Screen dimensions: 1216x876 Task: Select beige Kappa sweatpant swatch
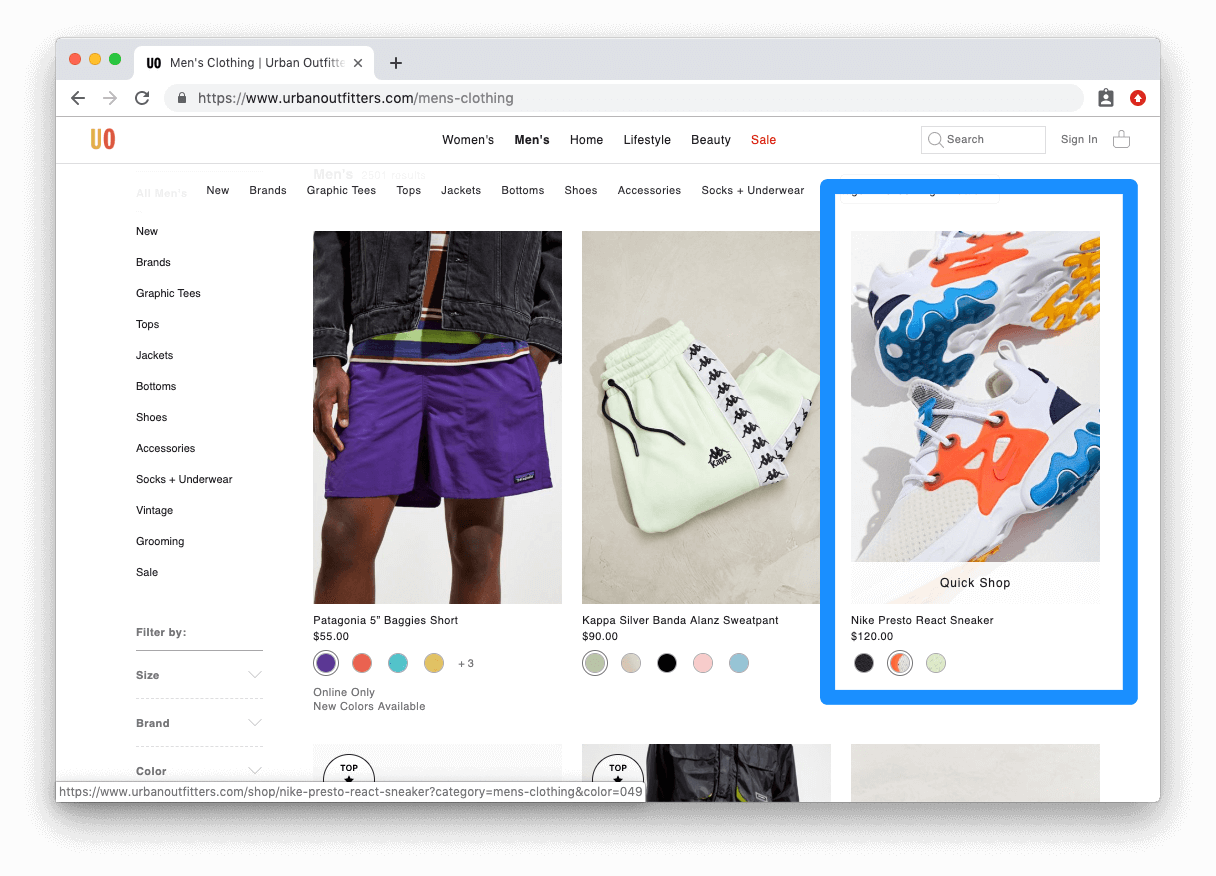tap(631, 663)
